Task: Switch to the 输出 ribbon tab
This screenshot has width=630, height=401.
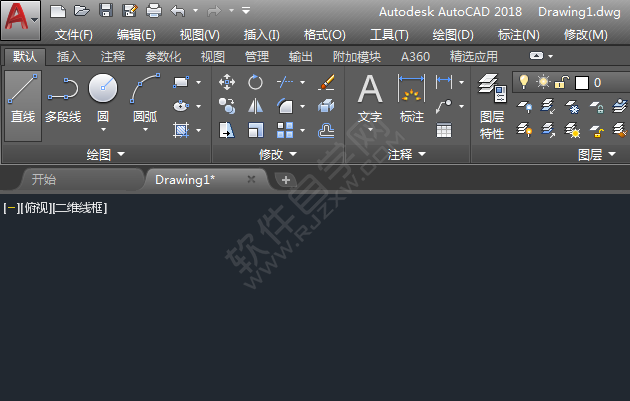Action: 301,57
